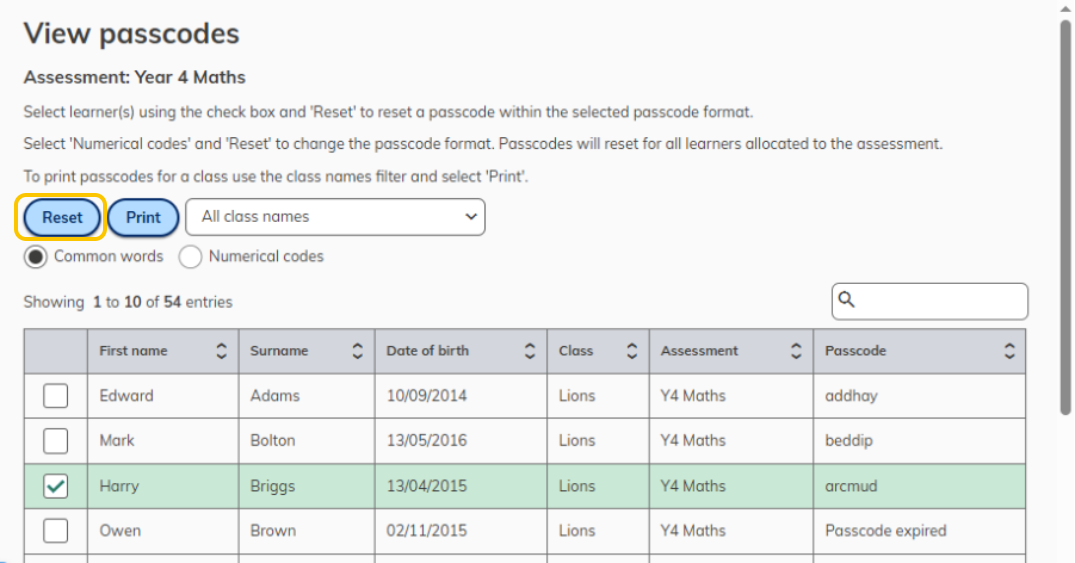1075x563 pixels.
Task: Click magnifying glass search icon
Action: [x=846, y=300]
